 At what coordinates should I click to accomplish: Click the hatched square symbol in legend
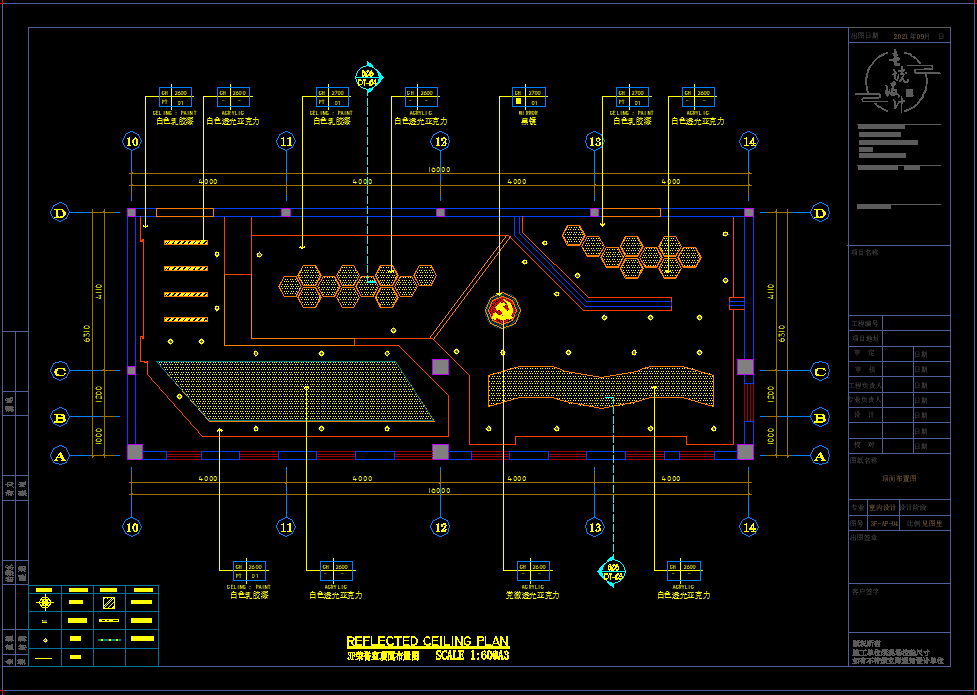click(x=108, y=603)
